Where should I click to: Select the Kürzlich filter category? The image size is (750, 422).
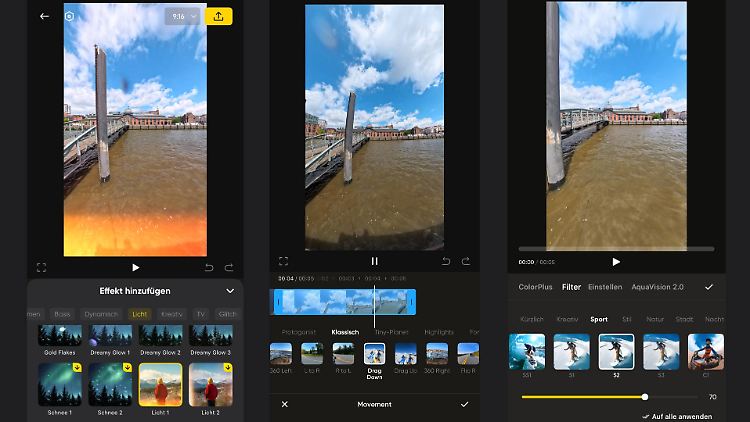click(532, 319)
